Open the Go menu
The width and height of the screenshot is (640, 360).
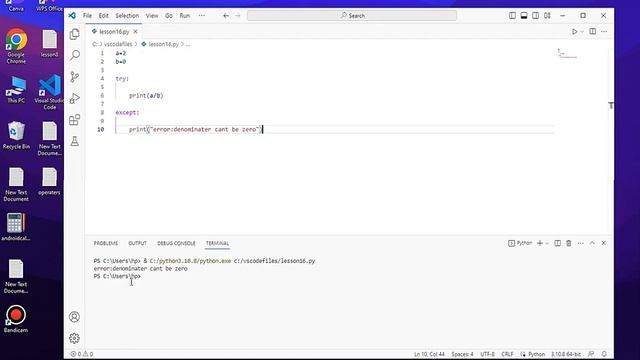tap(169, 16)
